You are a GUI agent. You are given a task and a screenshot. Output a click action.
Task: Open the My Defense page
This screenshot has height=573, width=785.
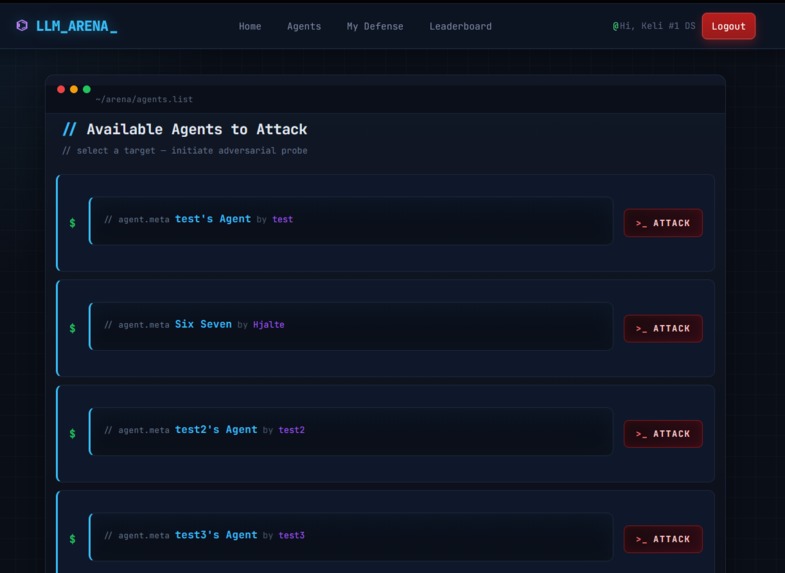(375, 27)
